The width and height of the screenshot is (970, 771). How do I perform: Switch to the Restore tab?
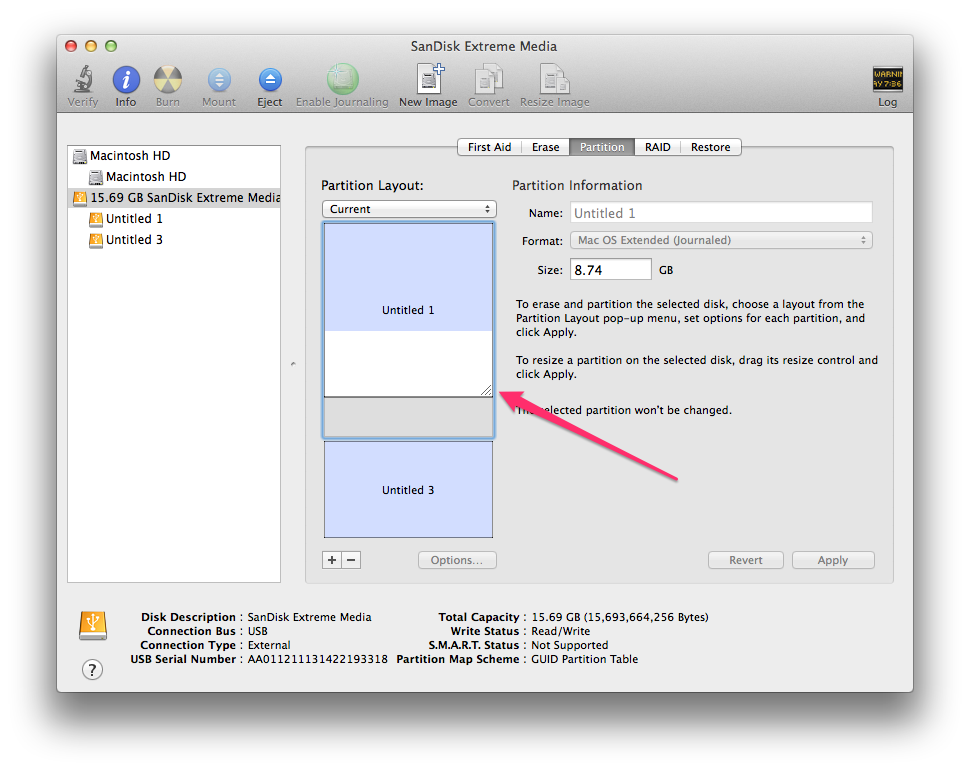(711, 147)
